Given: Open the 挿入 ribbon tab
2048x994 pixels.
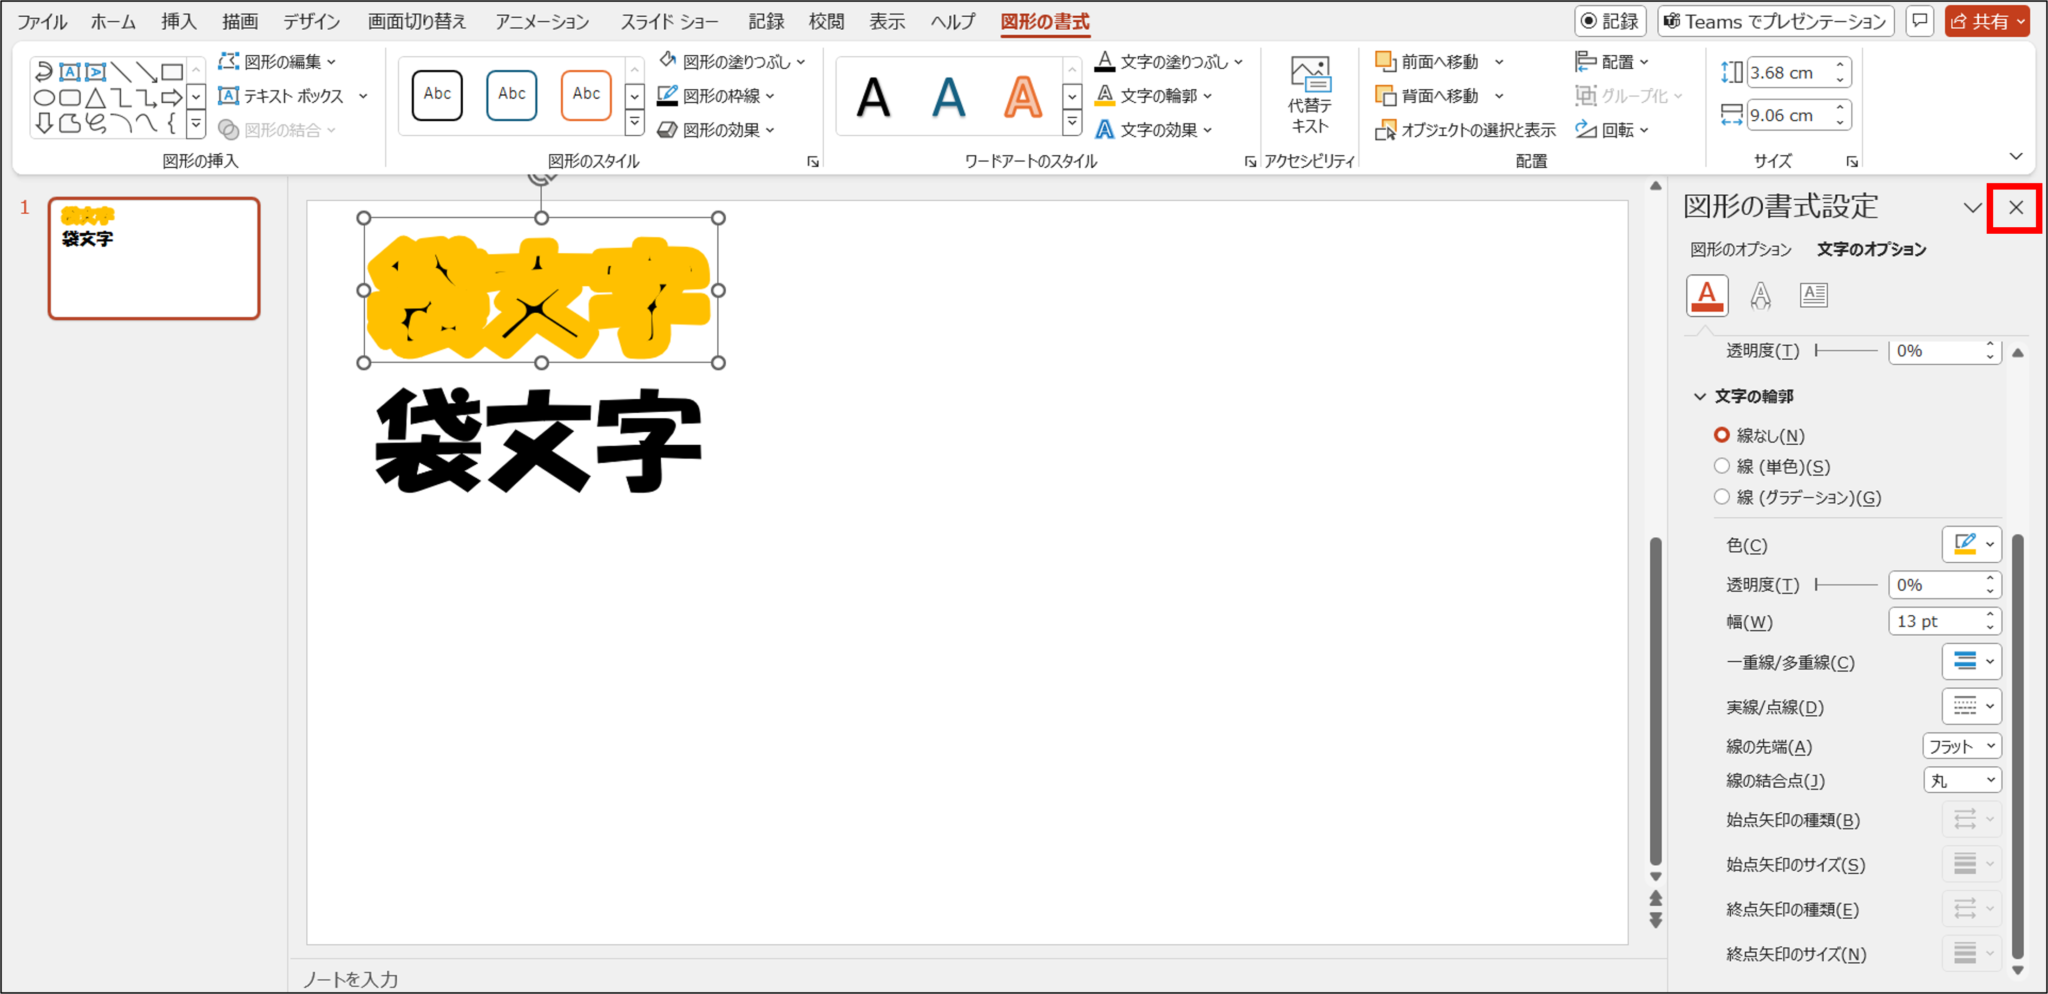Looking at the screenshot, I should [x=178, y=21].
